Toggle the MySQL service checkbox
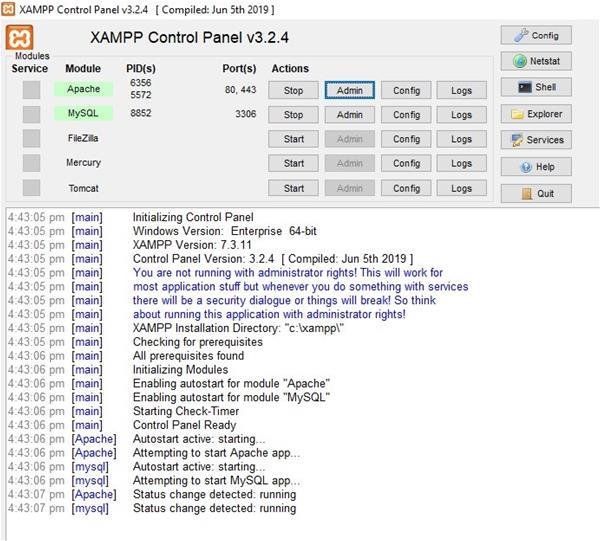The height and width of the screenshot is (541, 600). 31,114
